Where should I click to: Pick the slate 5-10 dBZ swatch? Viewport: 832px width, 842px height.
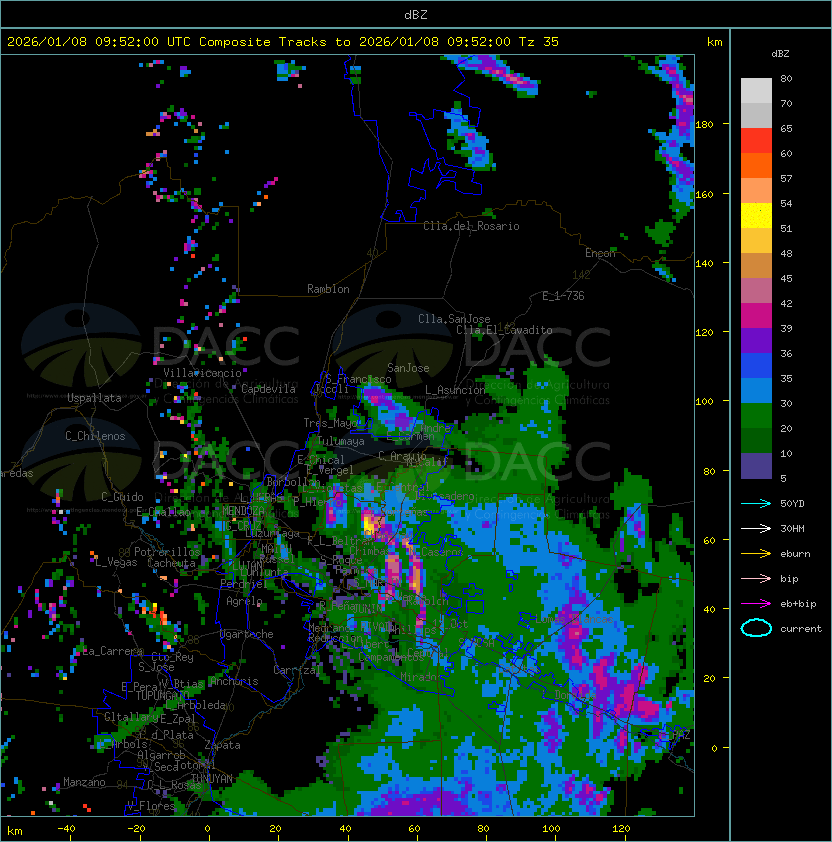(756, 466)
